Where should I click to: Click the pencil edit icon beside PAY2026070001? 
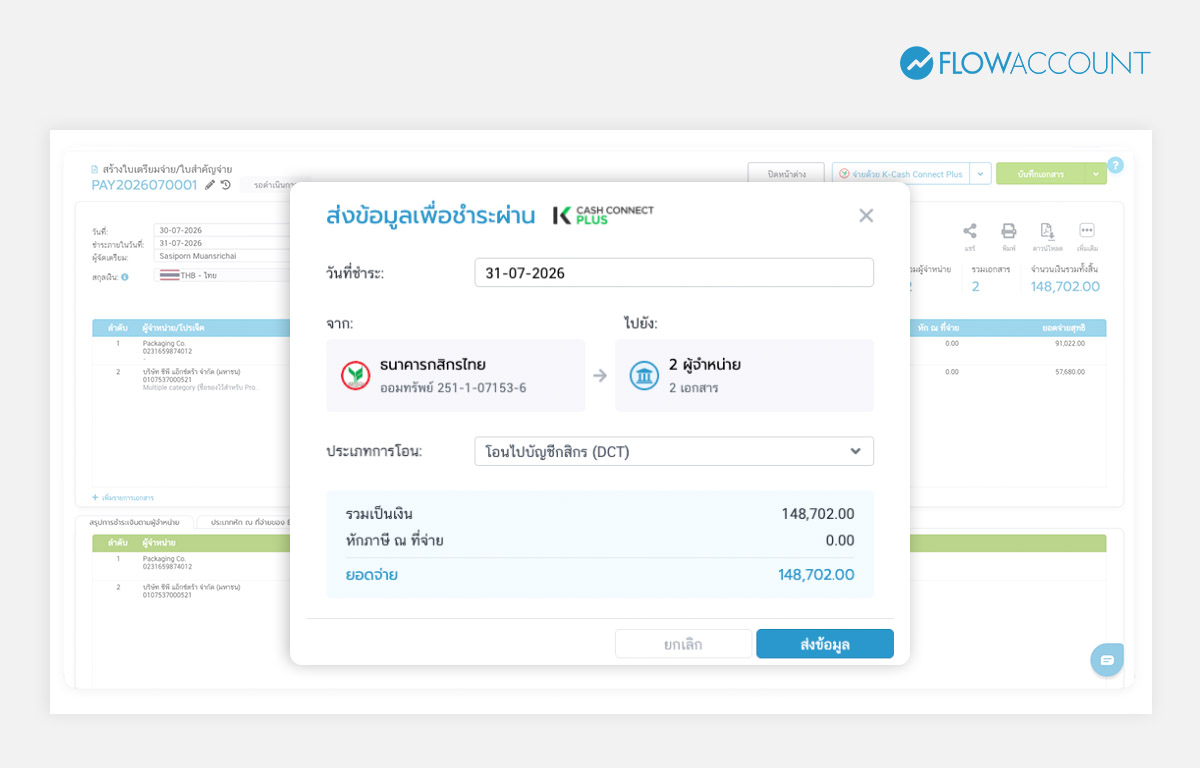click(210, 185)
